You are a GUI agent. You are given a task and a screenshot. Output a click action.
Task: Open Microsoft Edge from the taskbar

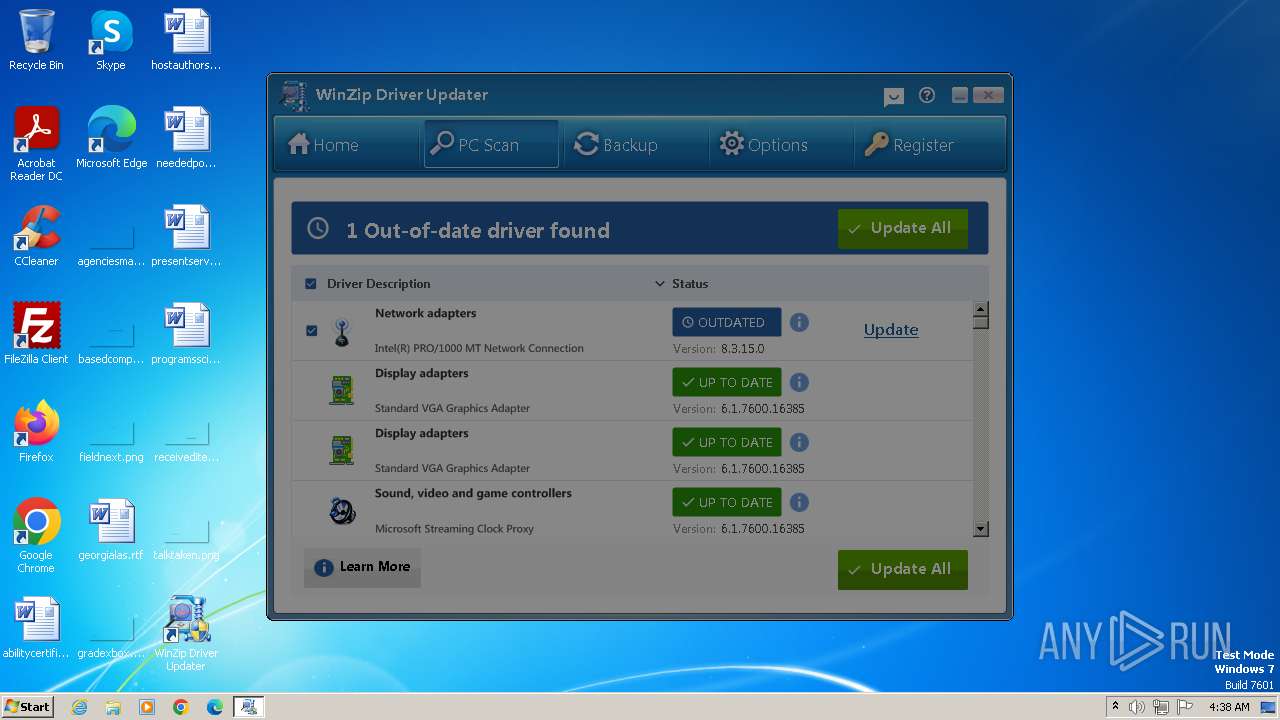click(x=214, y=707)
